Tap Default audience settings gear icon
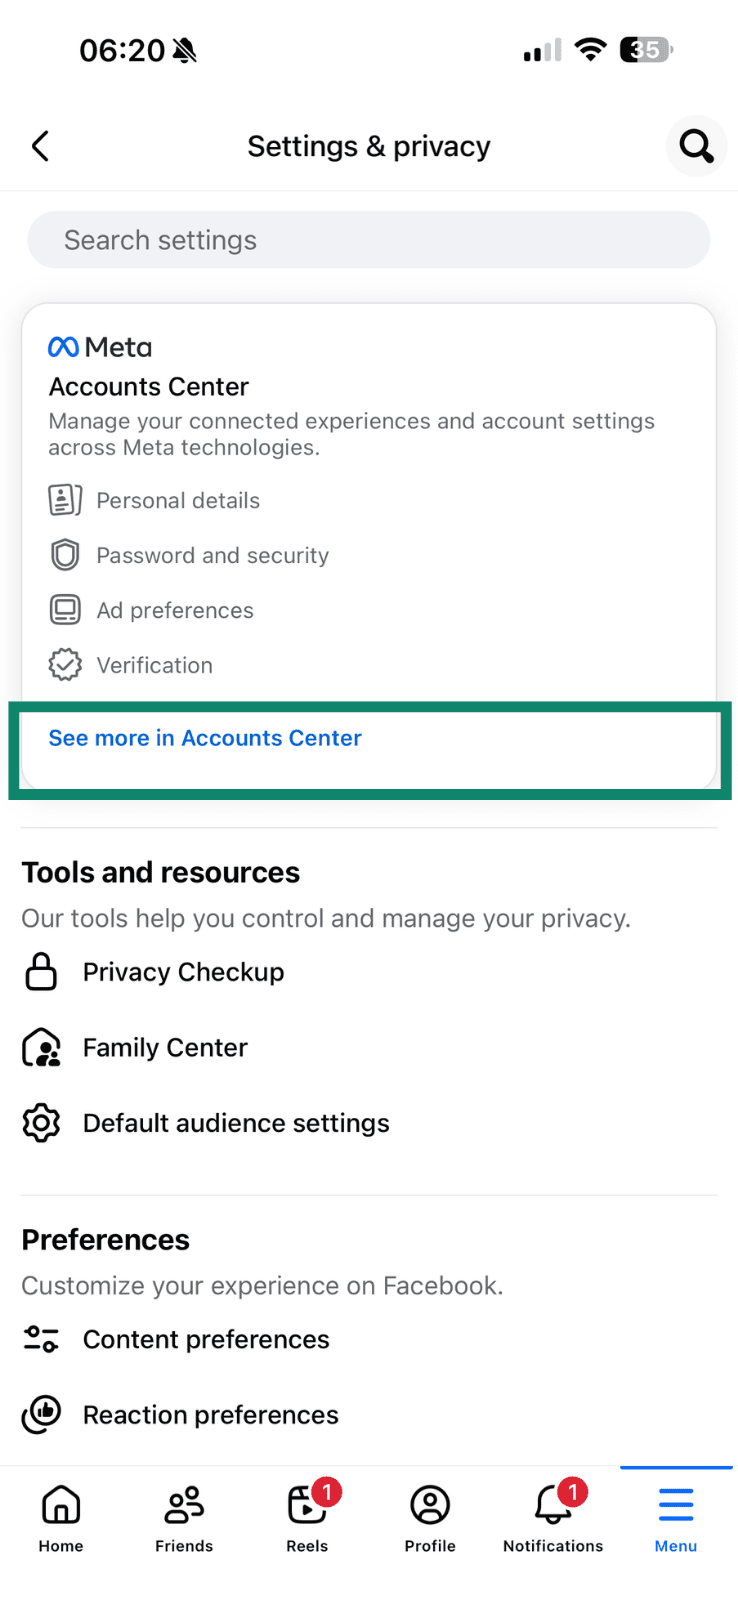 pos(41,1123)
